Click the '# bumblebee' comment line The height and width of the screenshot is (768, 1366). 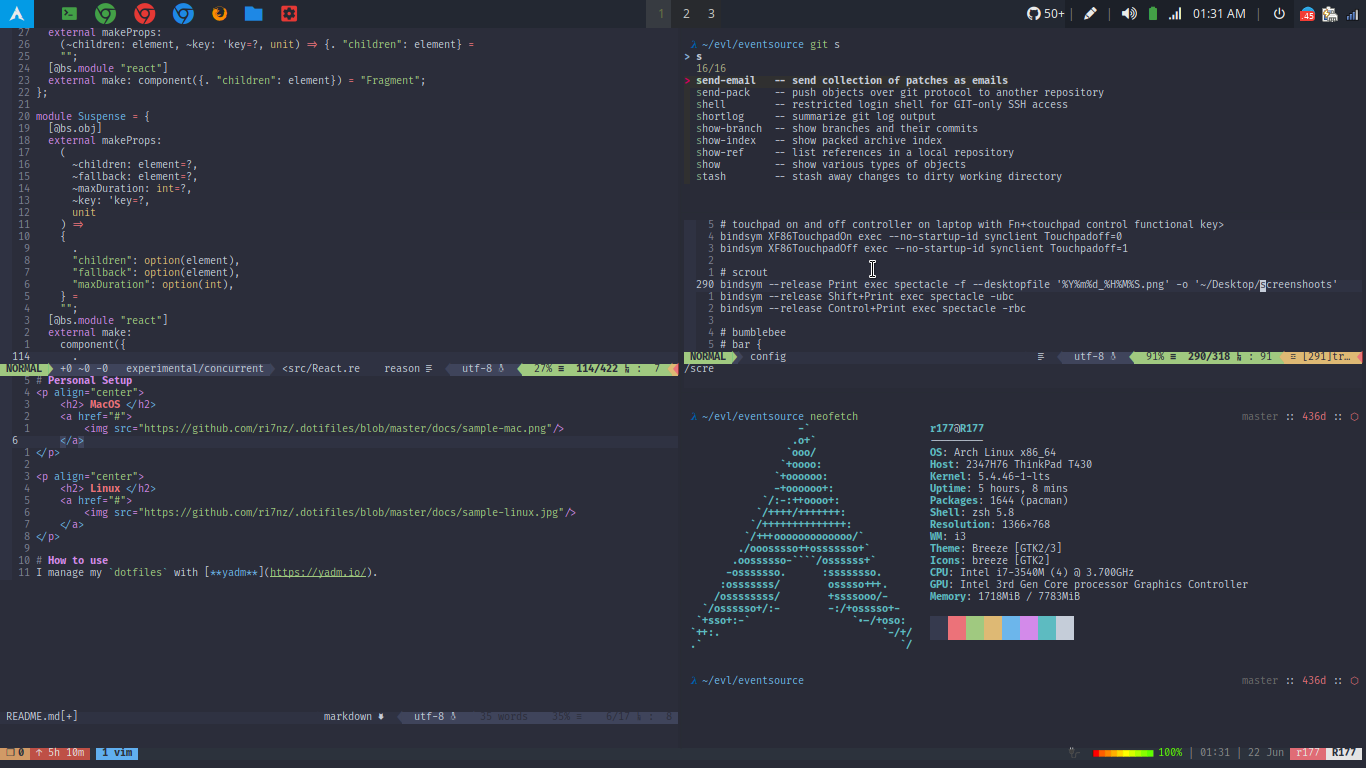pyautogui.click(x=753, y=332)
